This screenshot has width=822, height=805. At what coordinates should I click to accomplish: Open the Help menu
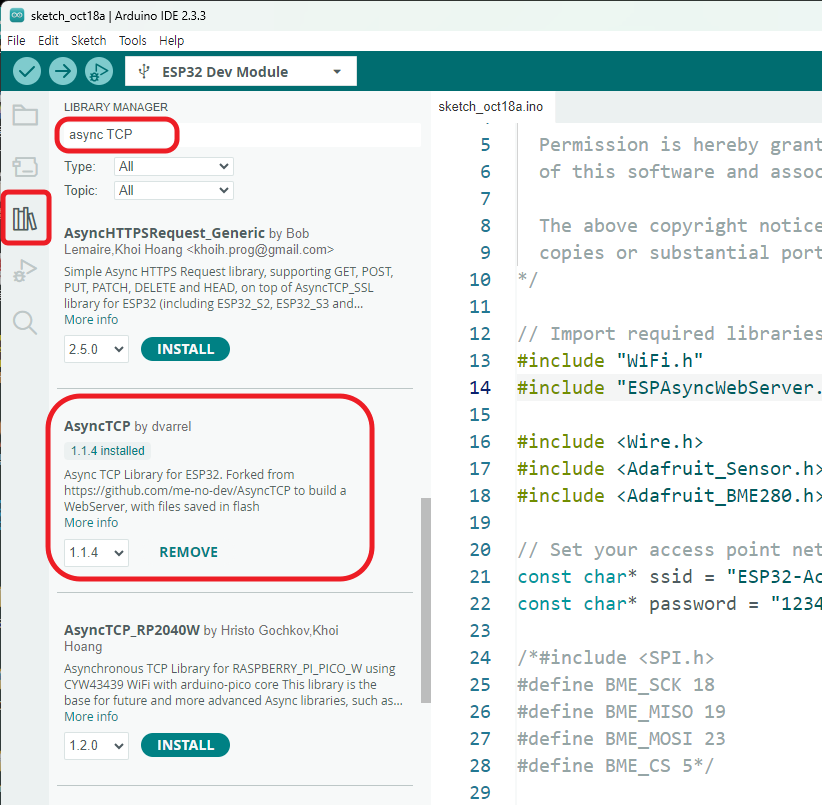coord(171,40)
